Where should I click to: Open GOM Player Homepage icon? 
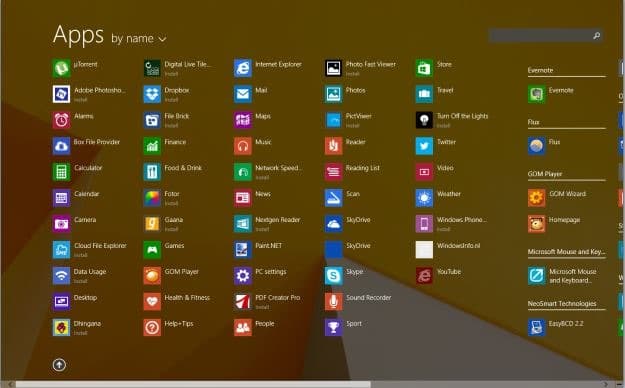(x=537, y=224)
